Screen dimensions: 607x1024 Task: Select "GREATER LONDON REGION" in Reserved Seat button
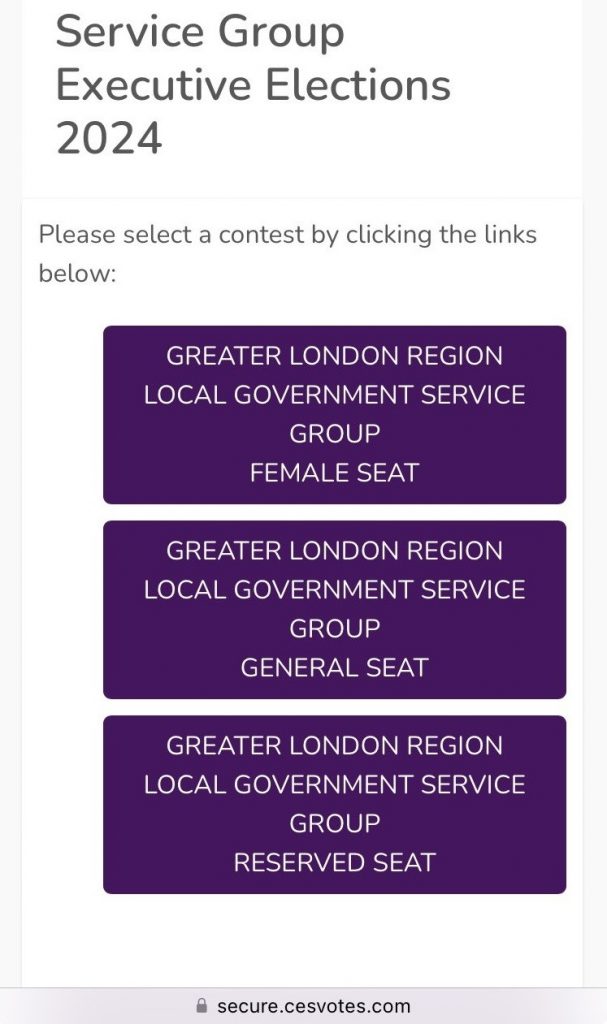(x=334, y=746)
